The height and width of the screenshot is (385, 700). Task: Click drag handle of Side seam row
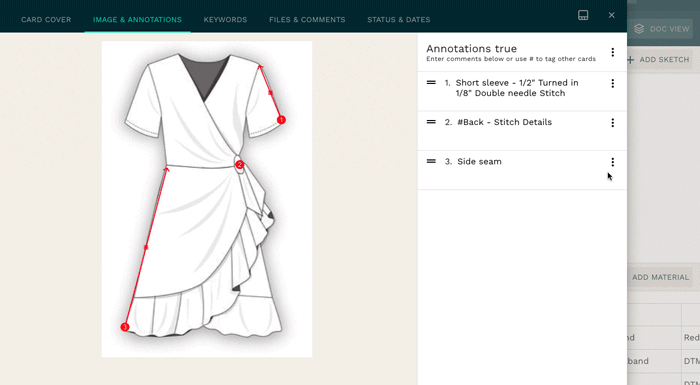(x=431, y=161)
